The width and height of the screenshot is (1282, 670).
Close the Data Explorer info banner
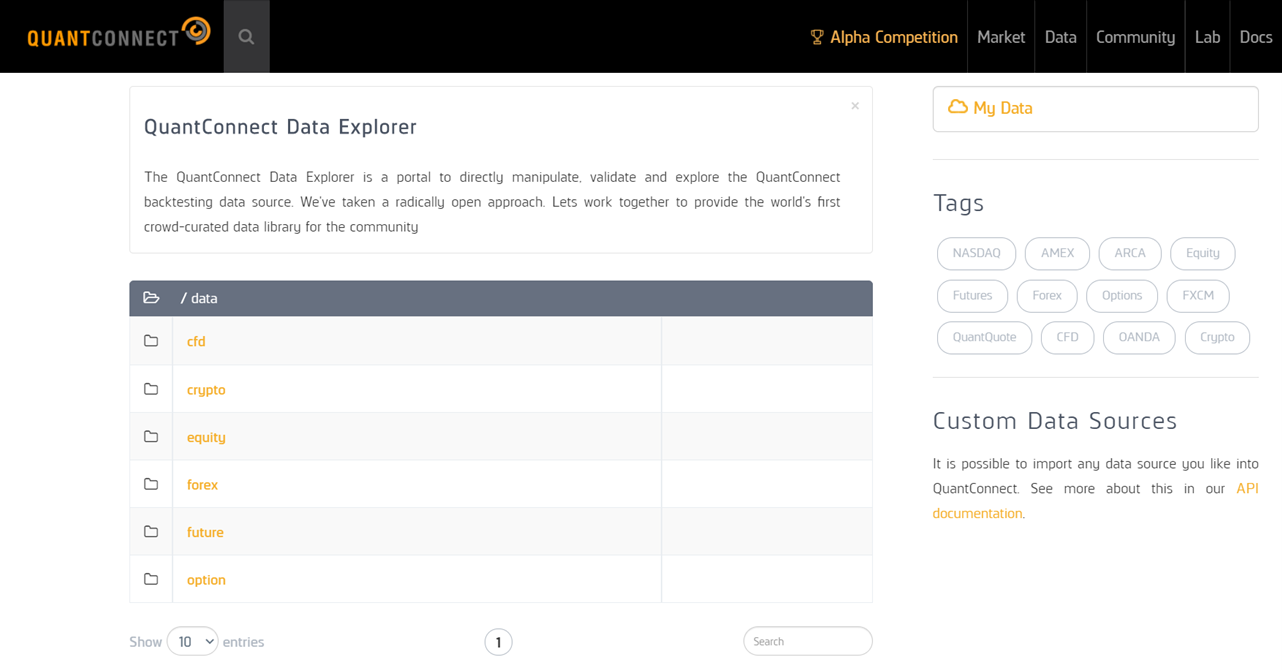tap(855, 106)
